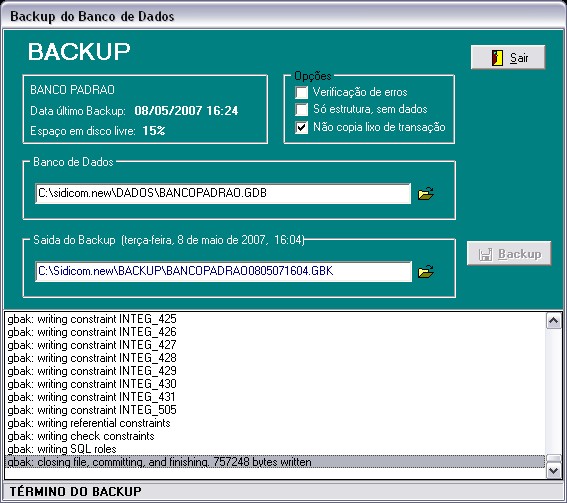Click the log scrollbar up arrow
The width and height of the screenshot is (567, 503).
pos(554,321)
